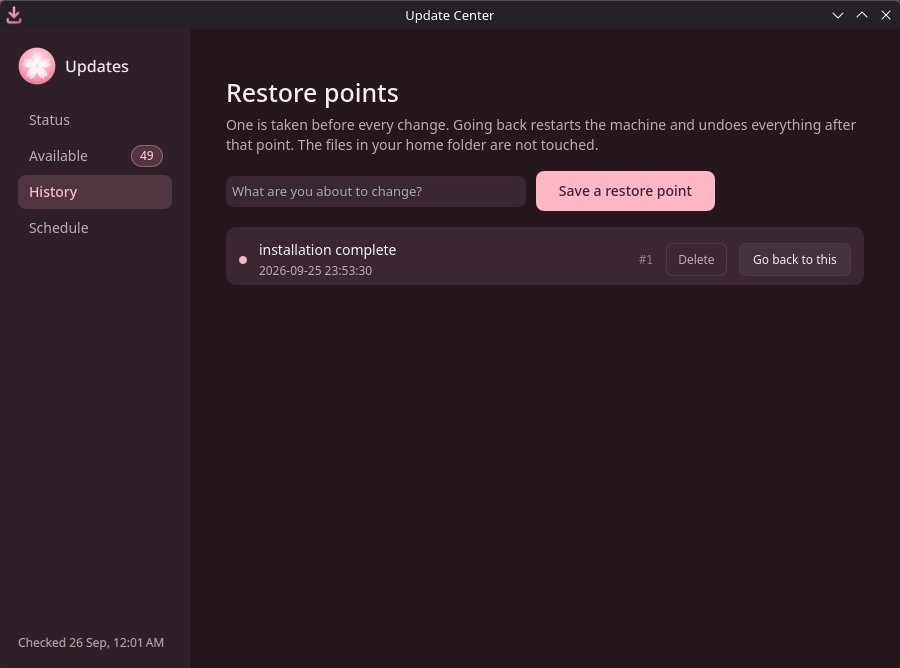Screen dimensions: 900x668
Task: Close the Update Center window
Action: coord(886,15)
